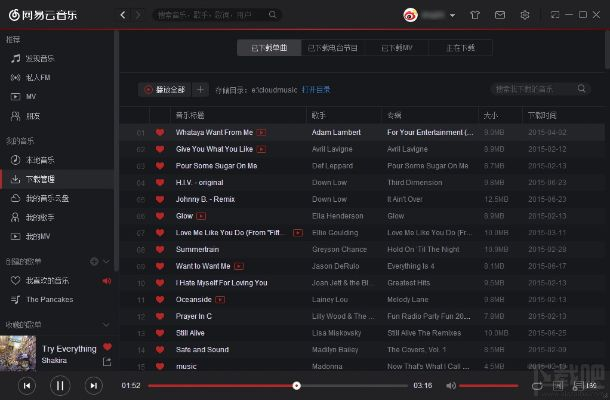Open the skin theme shirt icon
This screenshot has height=400, width=610.
pos(473,15)
